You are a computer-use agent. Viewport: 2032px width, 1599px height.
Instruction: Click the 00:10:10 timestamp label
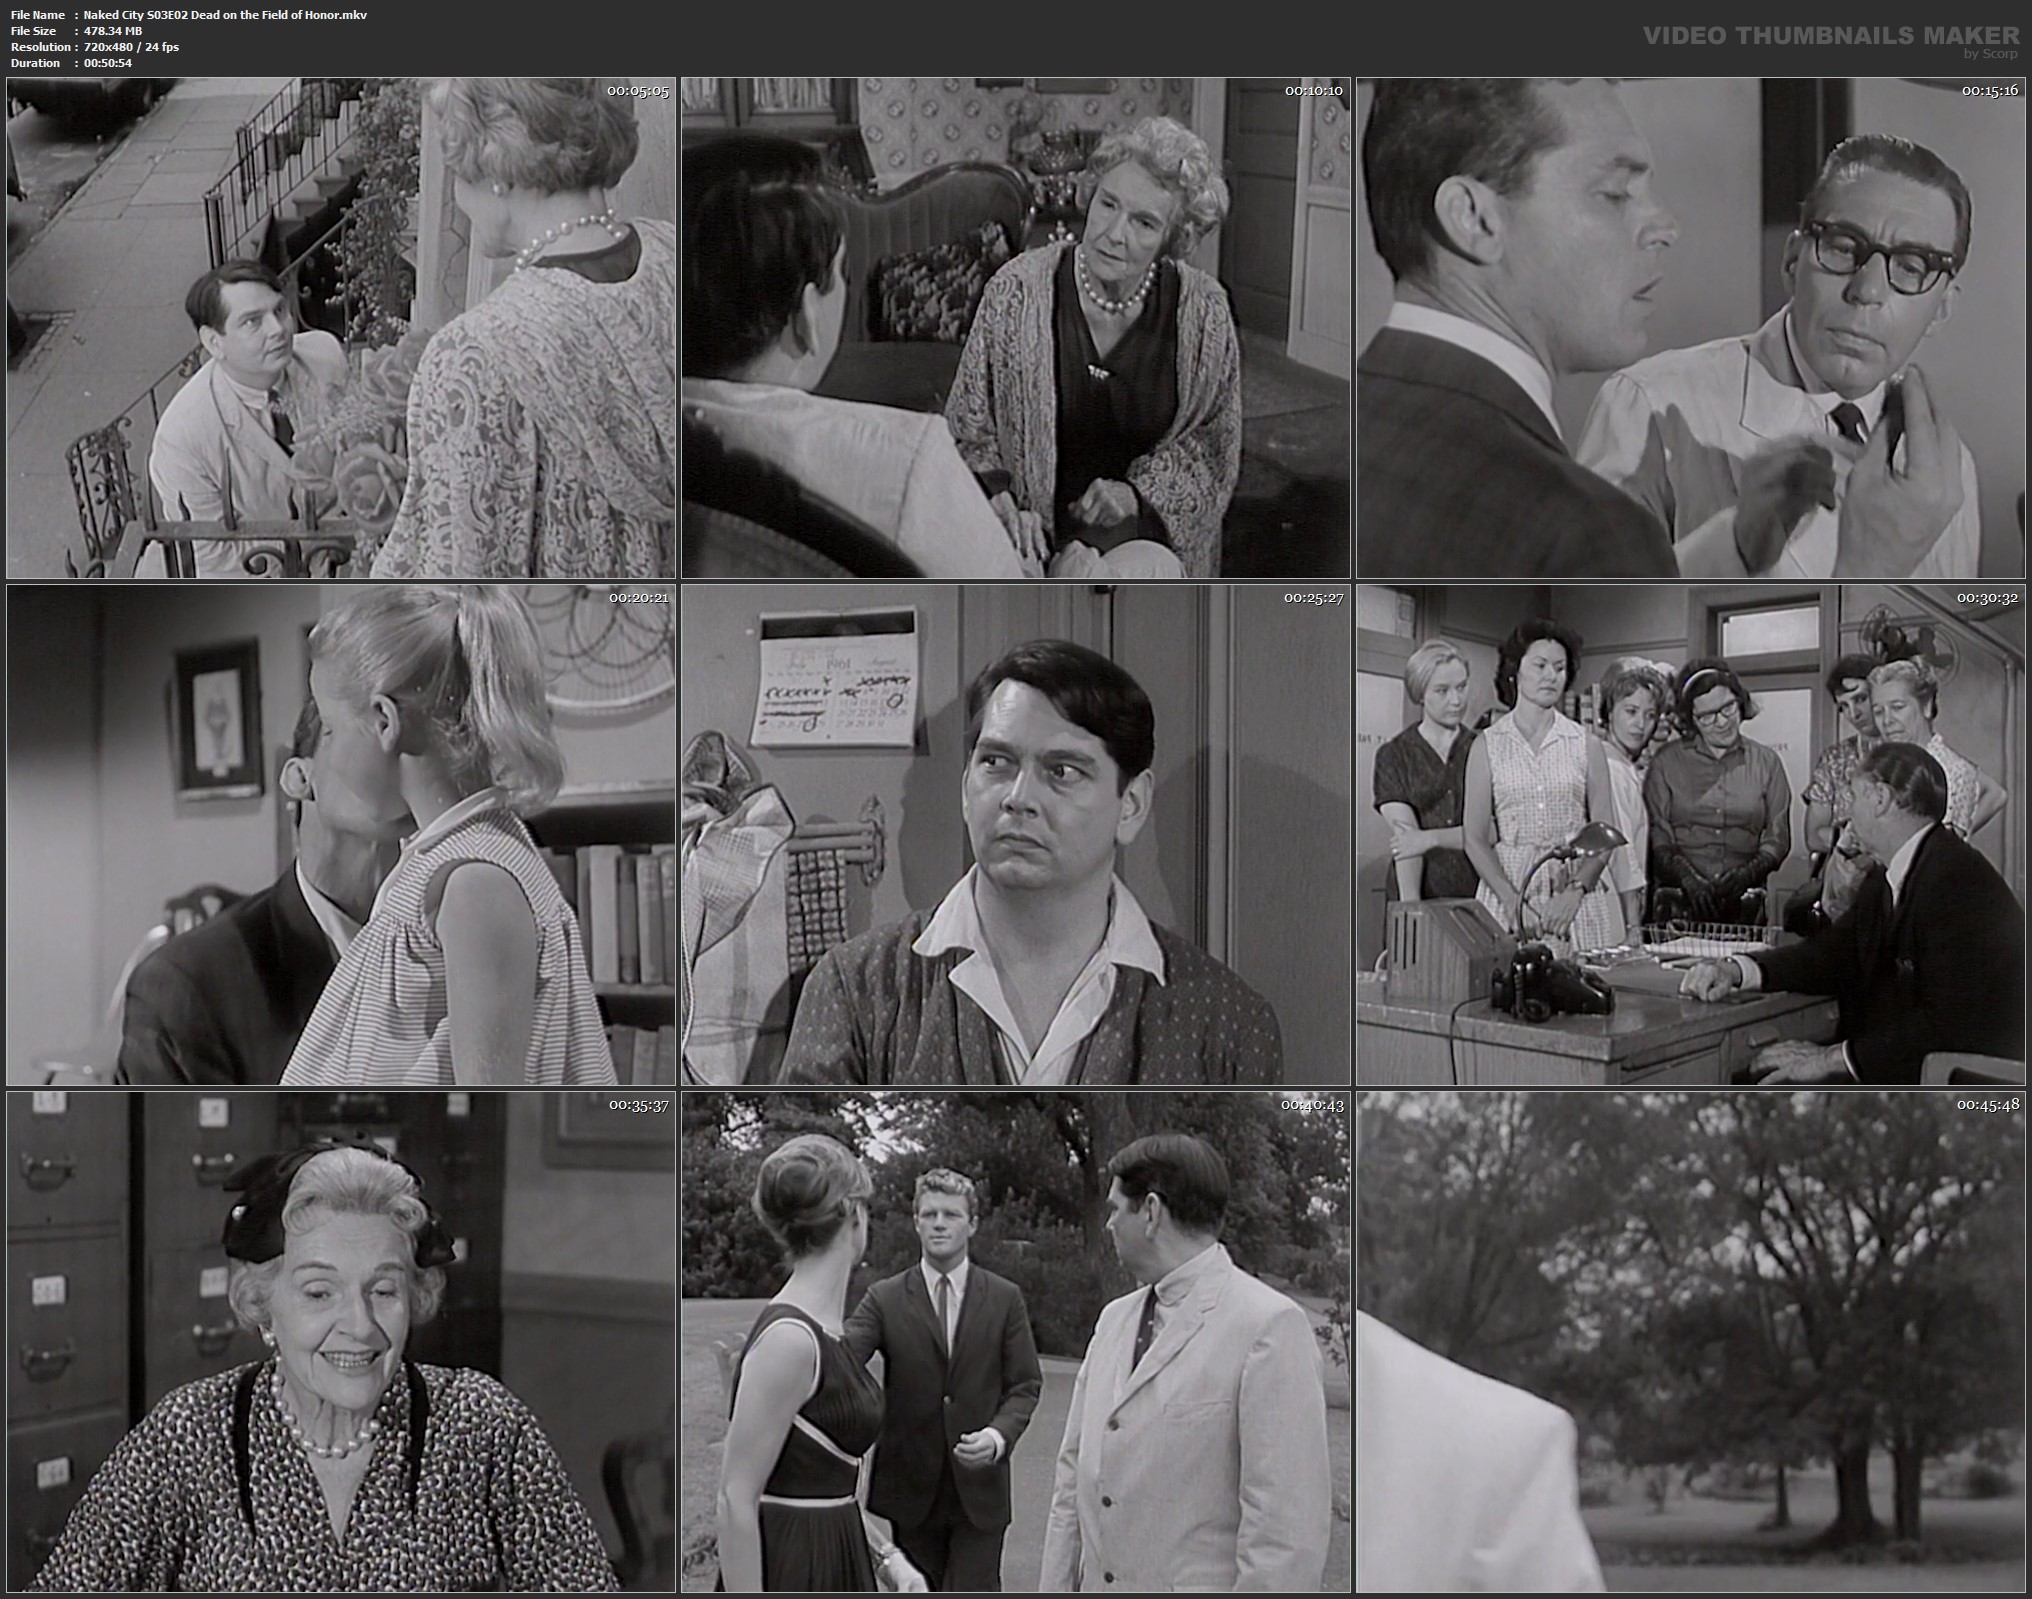[x=1313, y=91]
